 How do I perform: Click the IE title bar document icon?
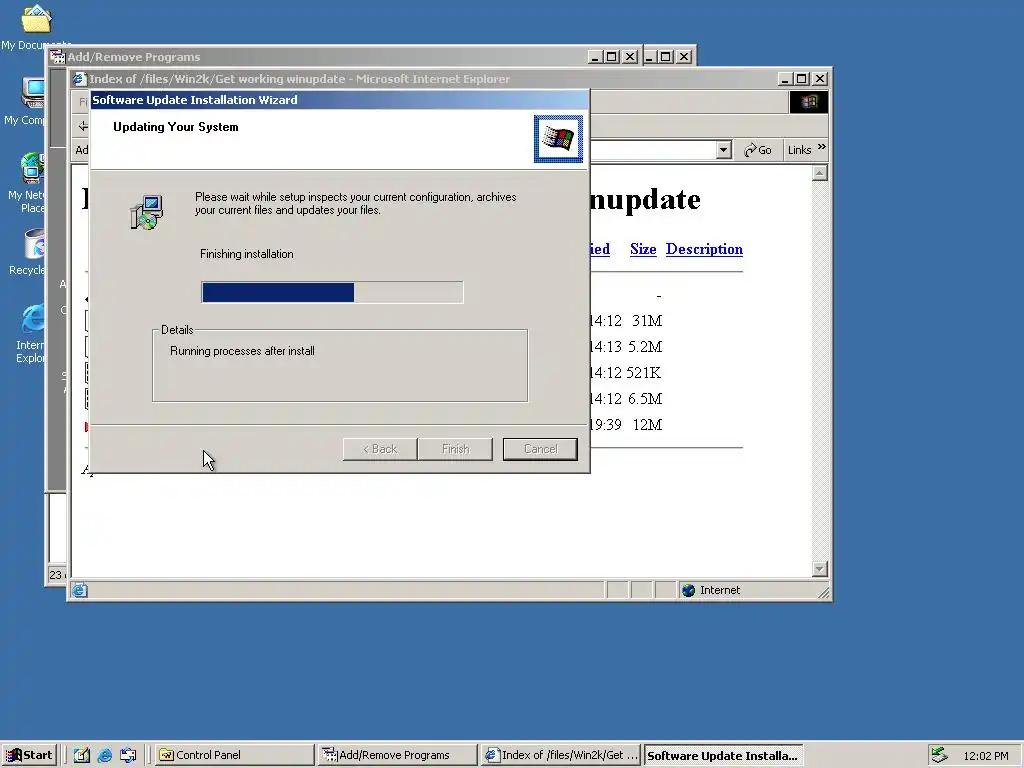point(80,79)
